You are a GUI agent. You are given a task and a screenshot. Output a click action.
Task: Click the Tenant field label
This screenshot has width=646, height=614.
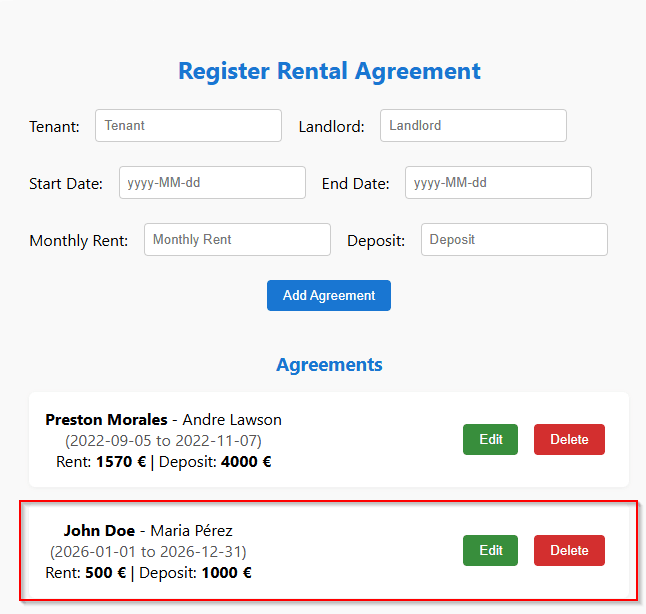(x=54, y=127)
